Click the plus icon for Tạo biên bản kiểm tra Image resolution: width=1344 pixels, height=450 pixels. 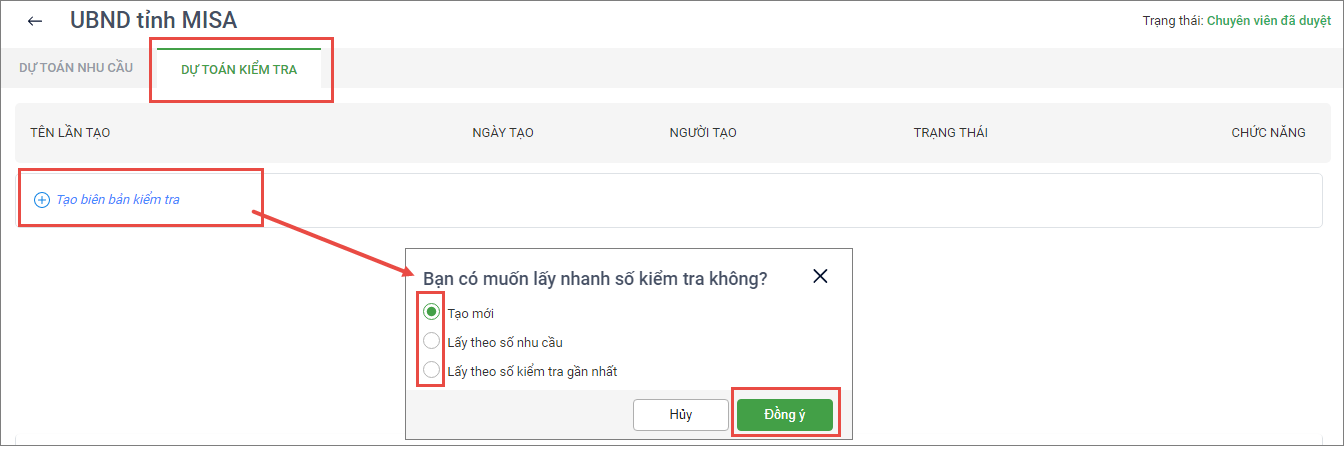(x=42, y=200)
